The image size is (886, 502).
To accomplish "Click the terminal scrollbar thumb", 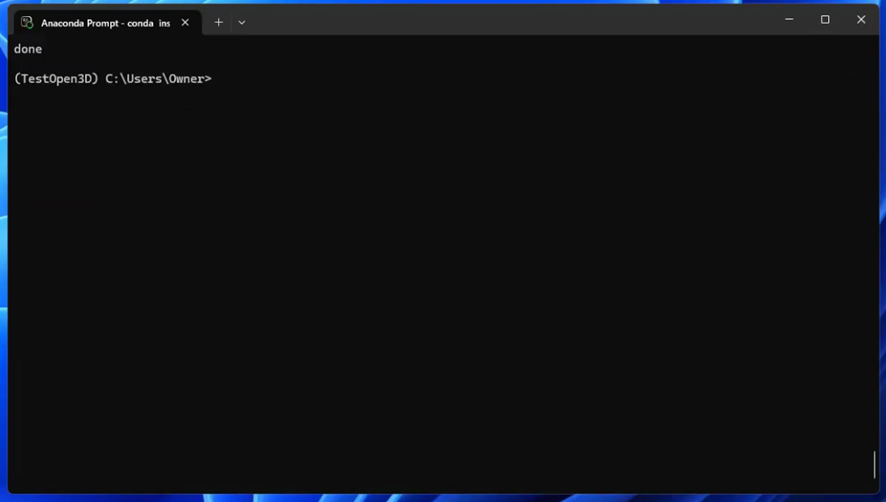I will tap(874, 464).
